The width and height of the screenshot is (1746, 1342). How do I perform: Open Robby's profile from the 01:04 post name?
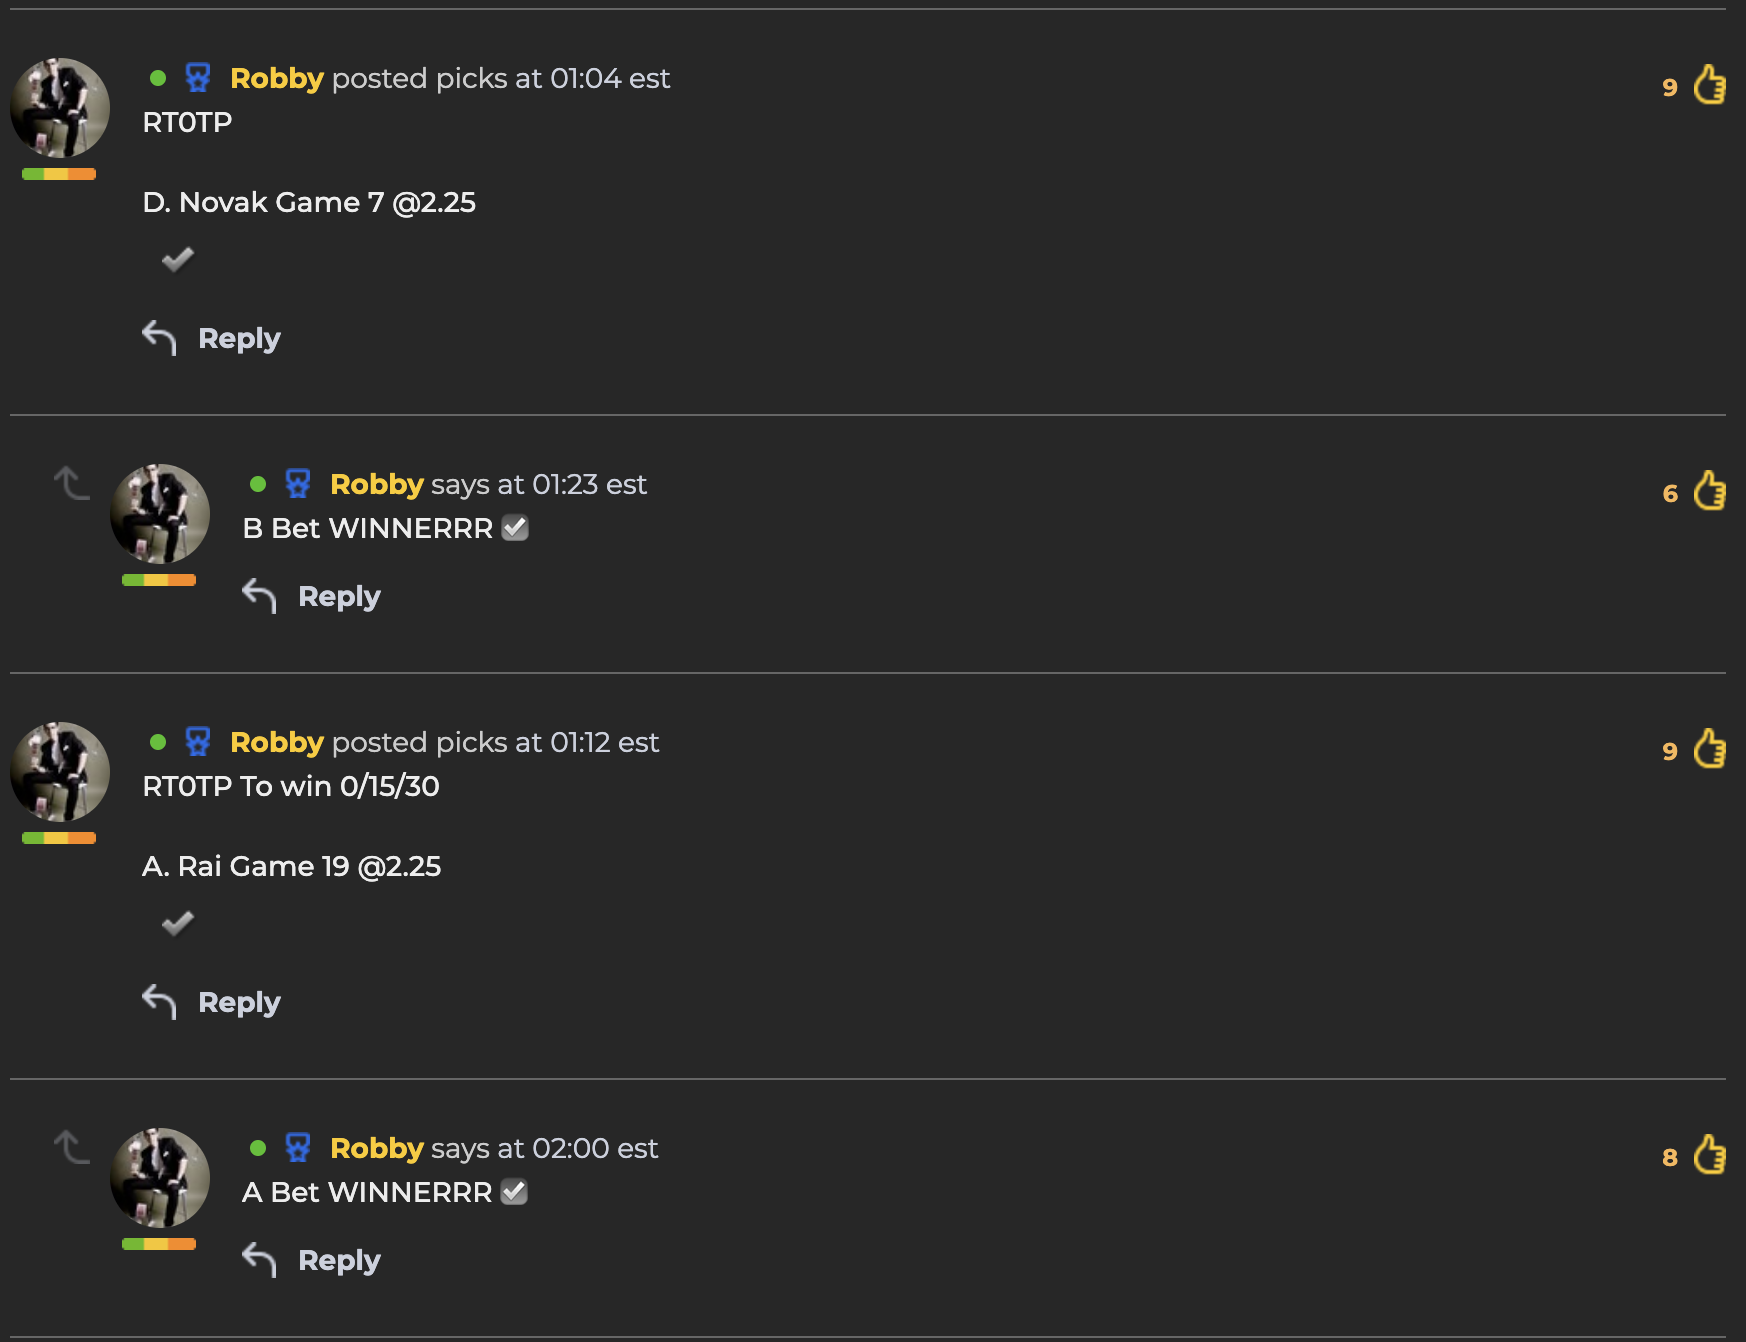click(277, 78)
